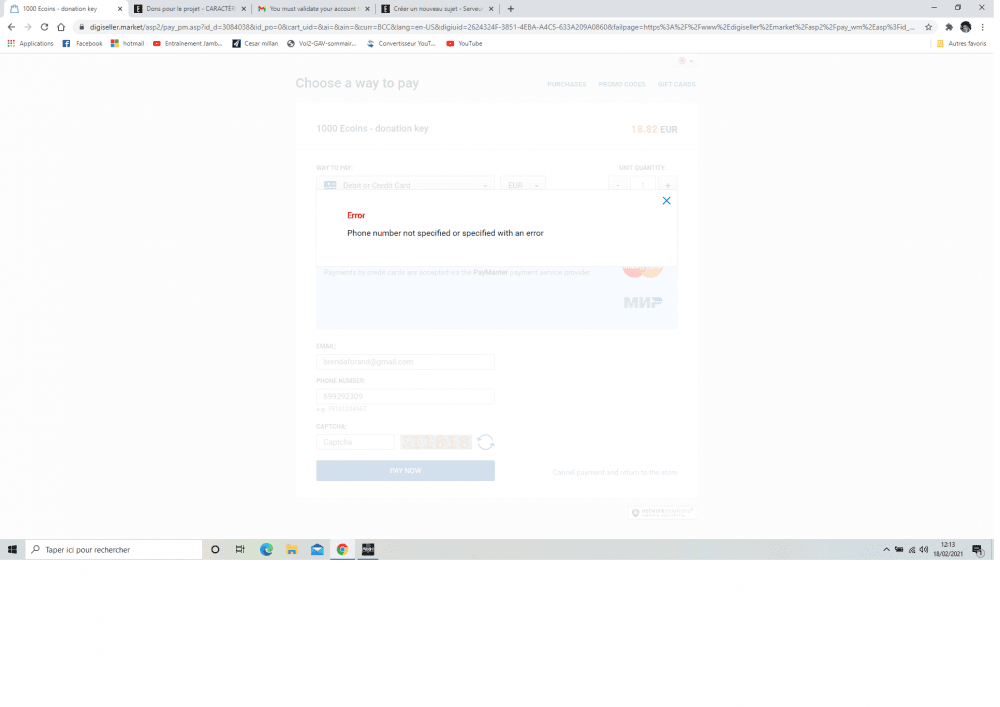Open the Facebook bookmark
1000x707 pixels.
click(83, 44)
